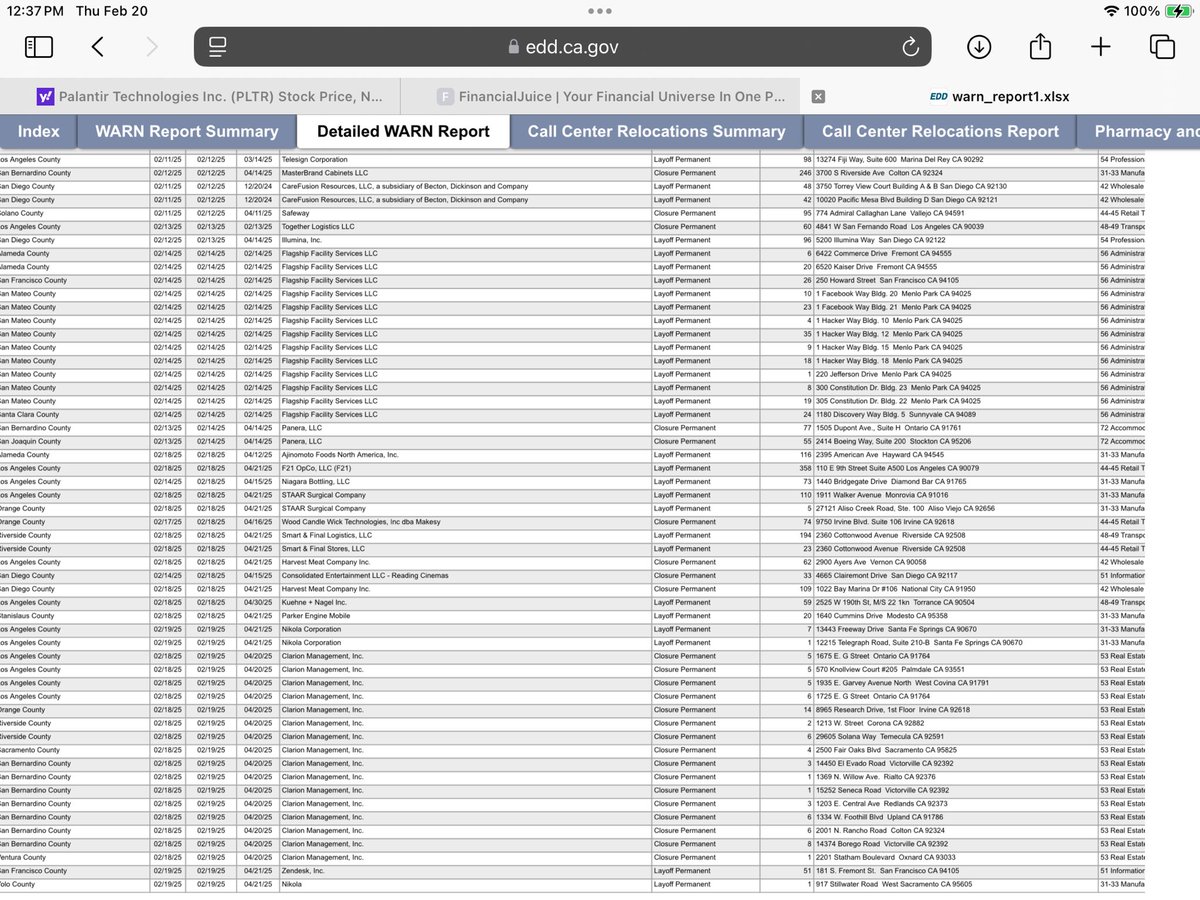Select the Illumina, Inc. cell
Viewport: 1200px width, 900px height.
464,240
